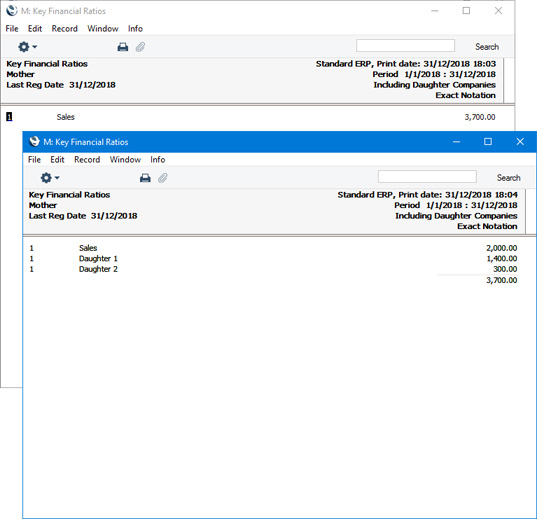Image resolution: width=537 pixels, height=519 pixels.
Task: Click Search button in front window
Action: coord(509,177)
